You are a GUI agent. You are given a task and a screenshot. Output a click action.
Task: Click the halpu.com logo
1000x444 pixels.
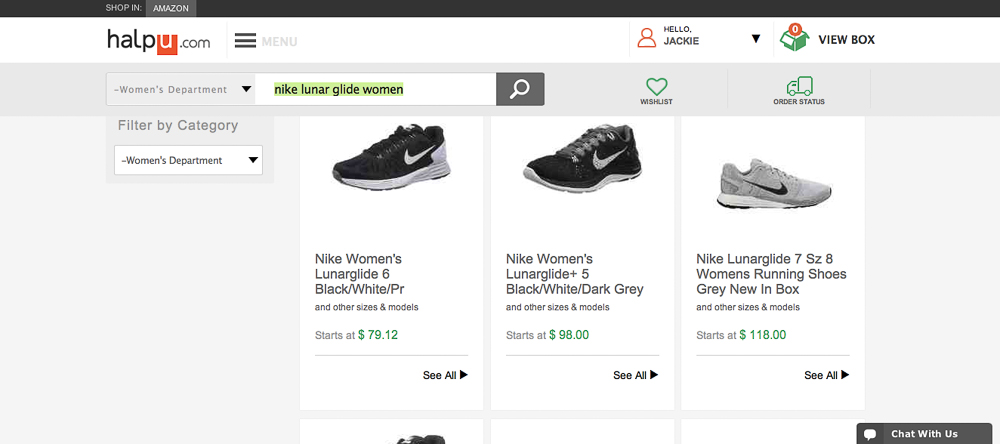[x=159, y=41]
